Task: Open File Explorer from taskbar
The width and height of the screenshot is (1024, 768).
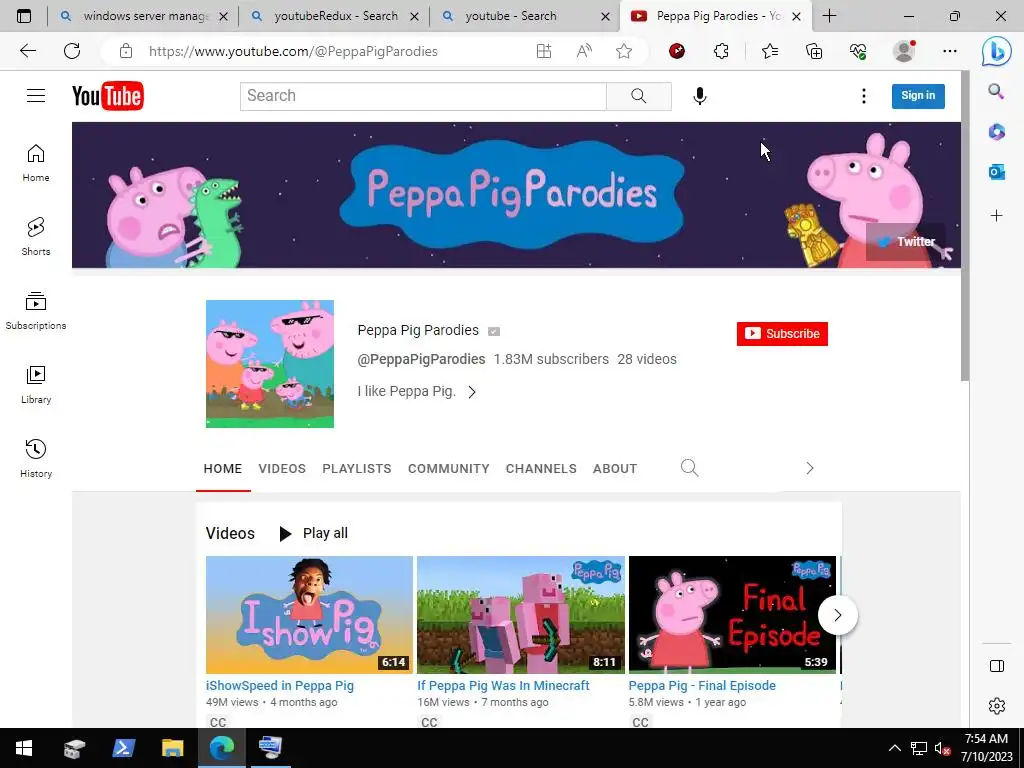Action: [x=172, y=748]
